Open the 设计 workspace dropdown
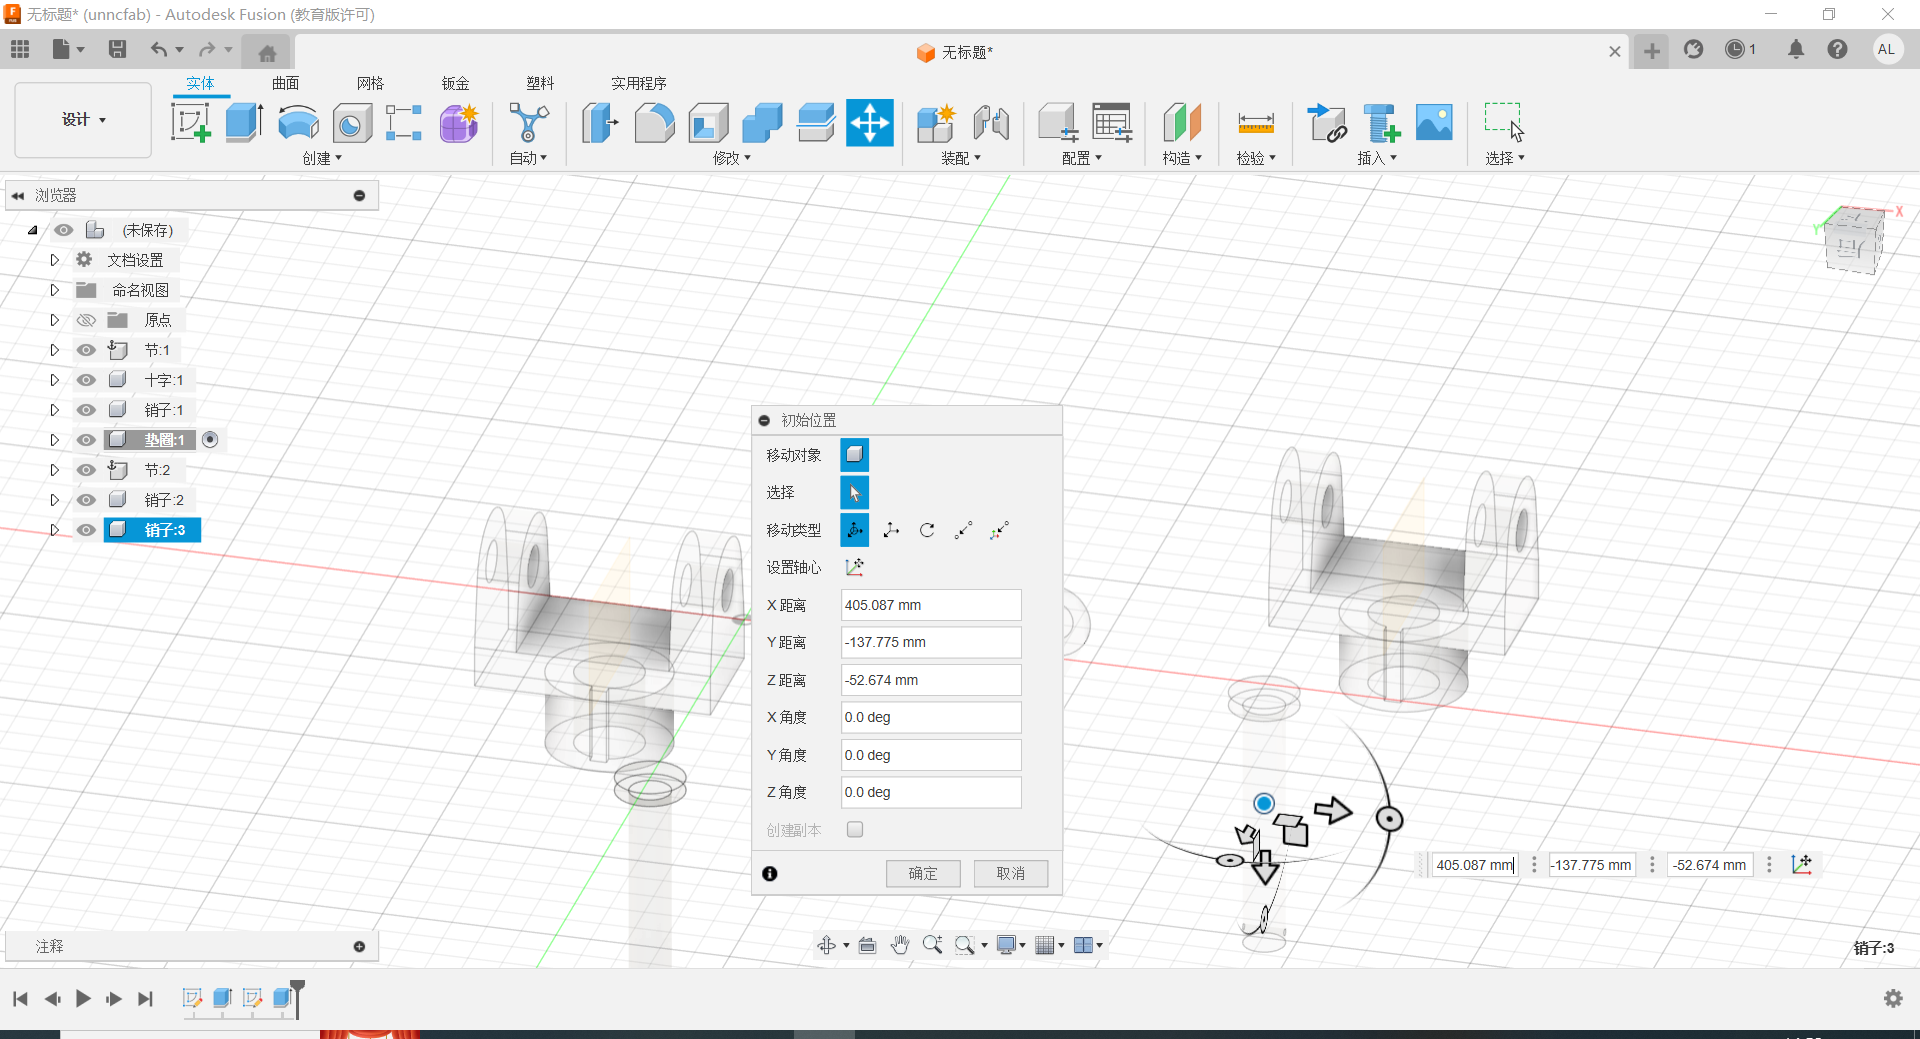This screenshot has height=1039, width=1920. [83, 120]
